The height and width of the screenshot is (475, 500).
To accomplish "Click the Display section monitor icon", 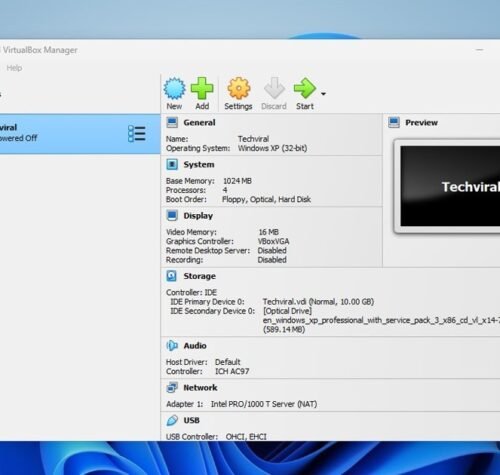I will tap(172, 216).
